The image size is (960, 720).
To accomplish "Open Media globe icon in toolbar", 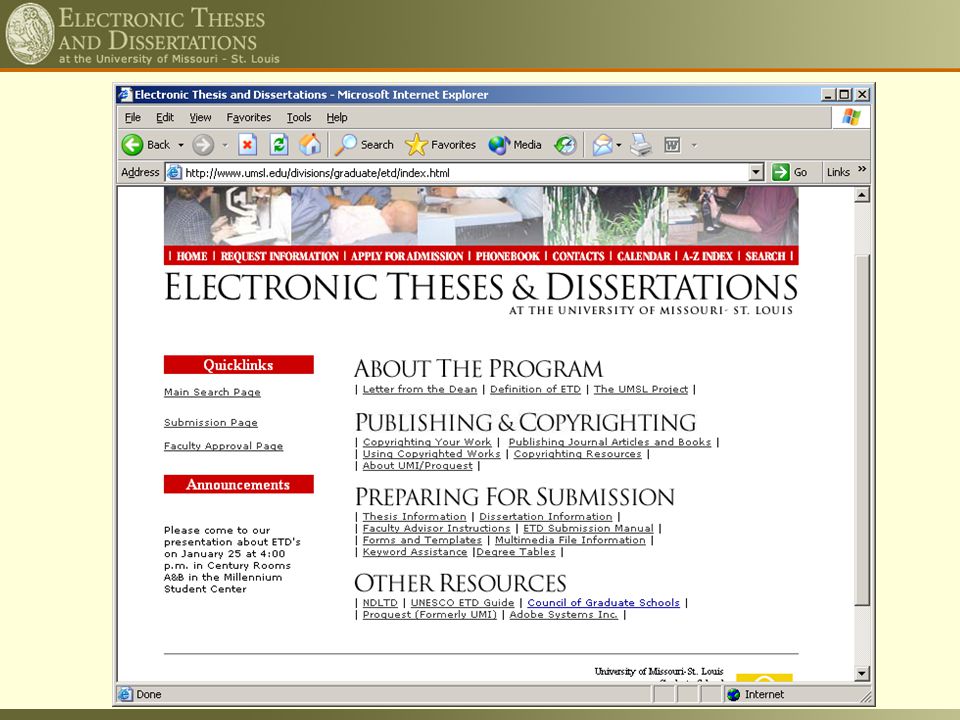I will pyautogui.click(x=499, y=145).
